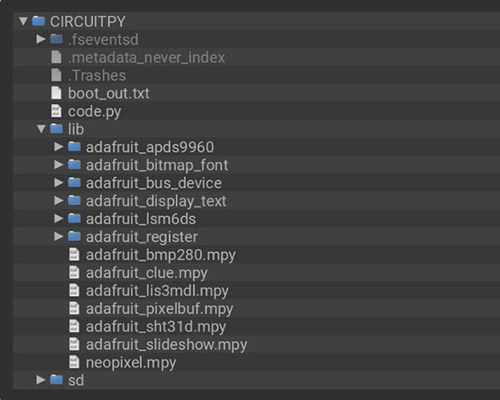
Task: Select the .Trashes entry
Action: (97, 76)
